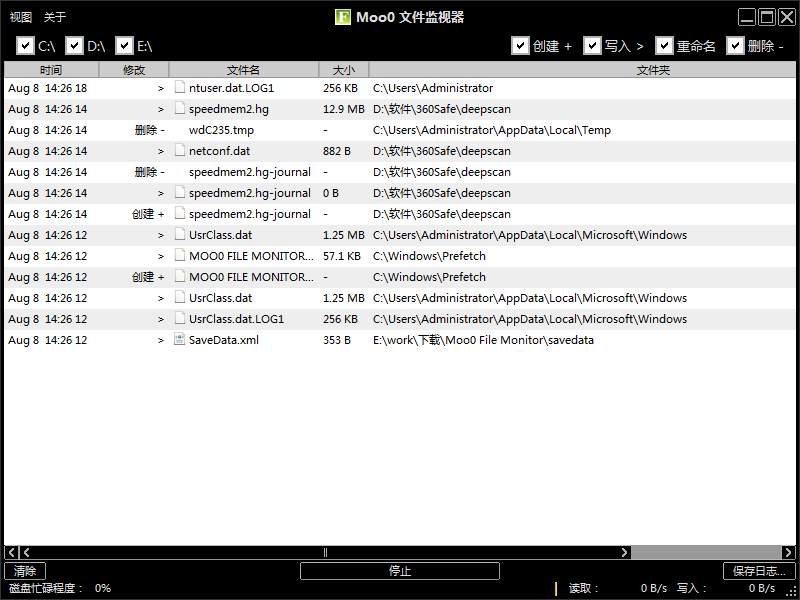Disable monitoring of drive E:\
Image resolution: width=800 pixels, height=600 pixels.
pos(124,45)
